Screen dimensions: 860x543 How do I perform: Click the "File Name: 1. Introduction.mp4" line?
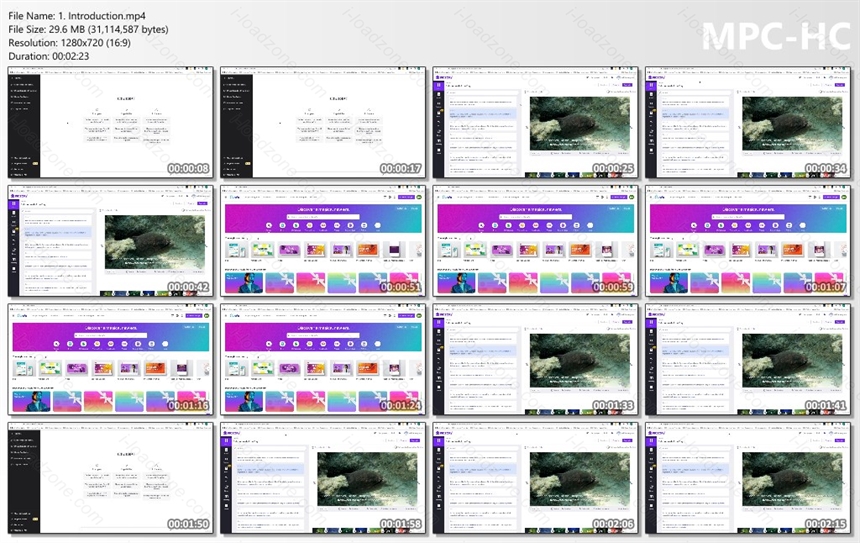click(77, 16)
